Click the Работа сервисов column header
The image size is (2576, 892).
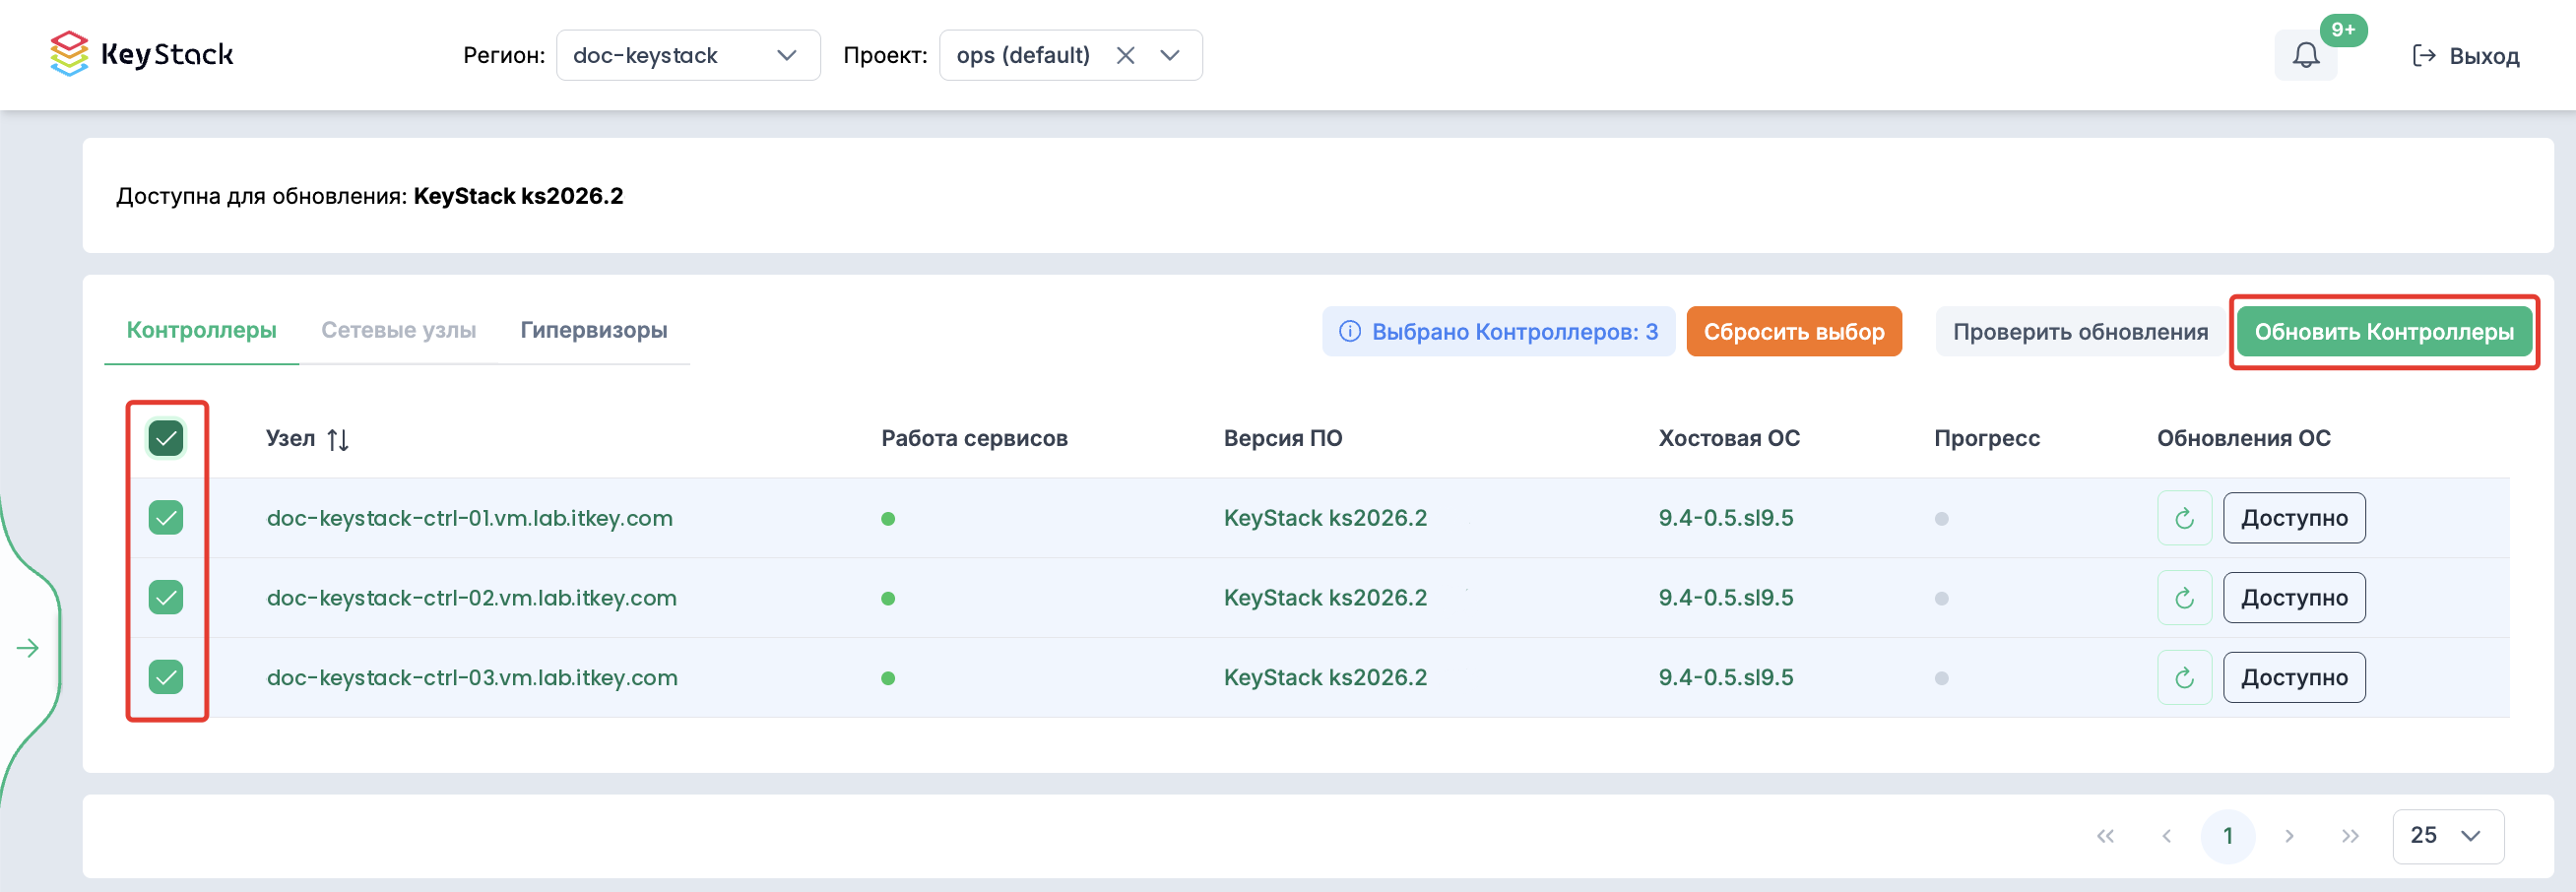974,438
